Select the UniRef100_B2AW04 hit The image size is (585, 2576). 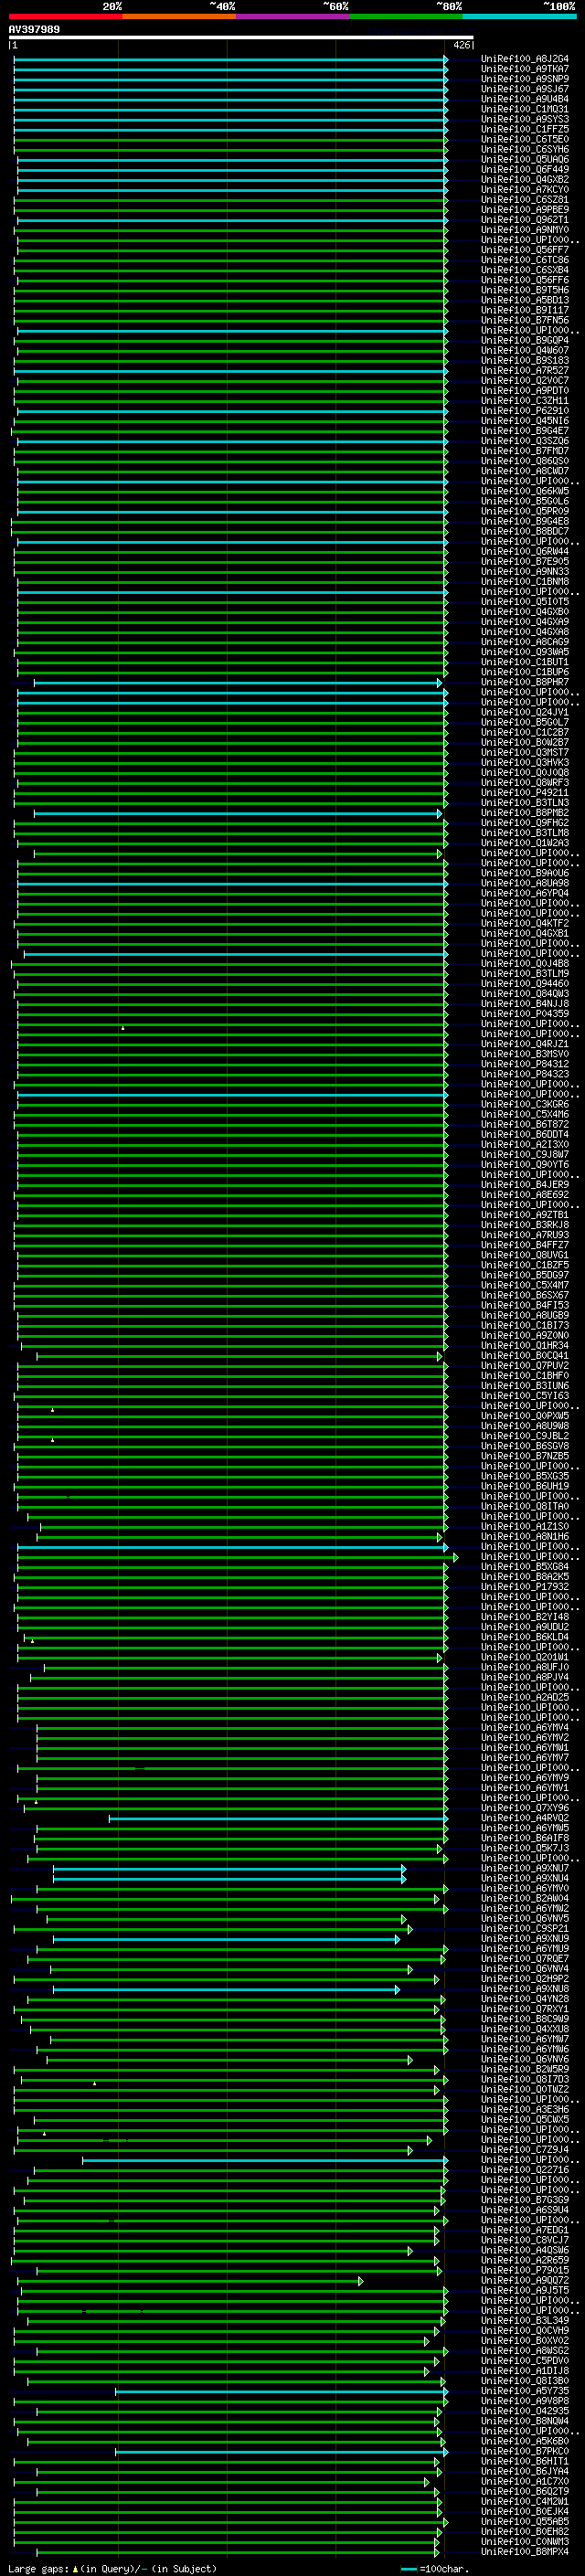[525, 1898]
